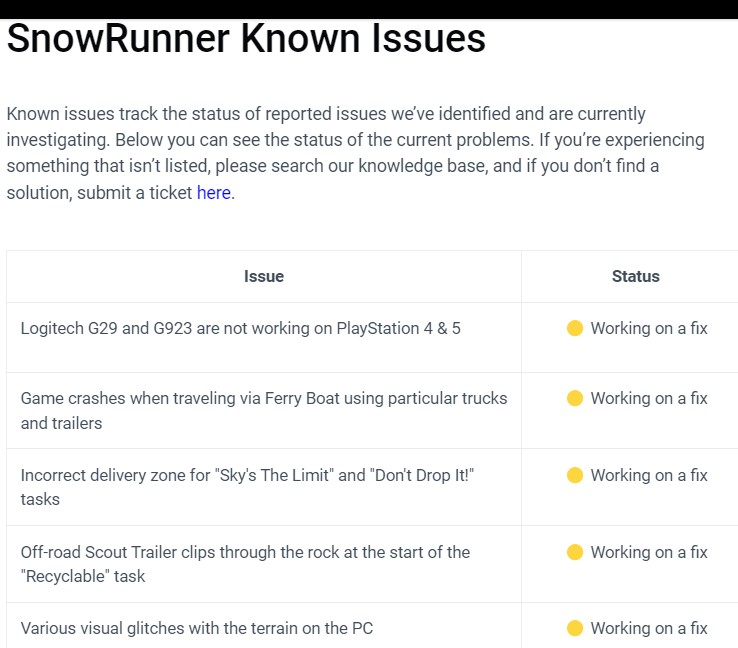This screenshot has height=648, width=738.
Task: Click yellow status dot in visual glitches row
Action: point(575,628)
